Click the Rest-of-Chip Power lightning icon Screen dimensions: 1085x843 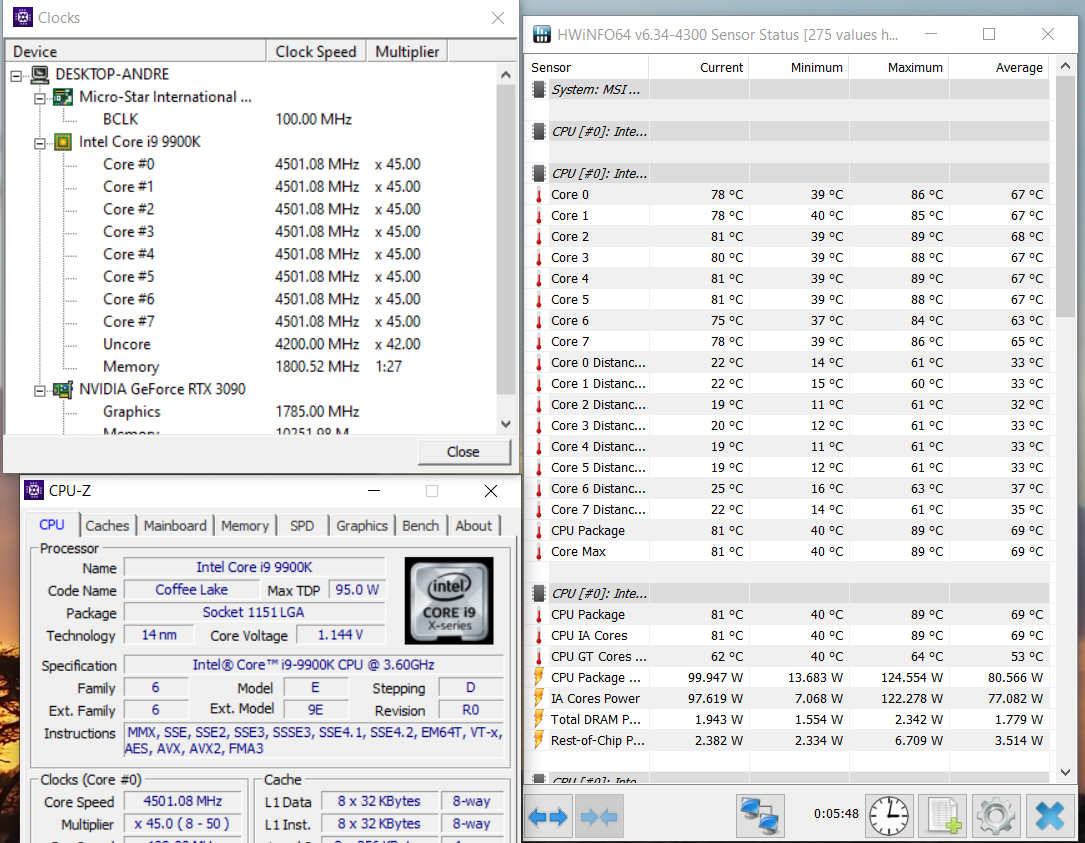[x=538, y=740]
